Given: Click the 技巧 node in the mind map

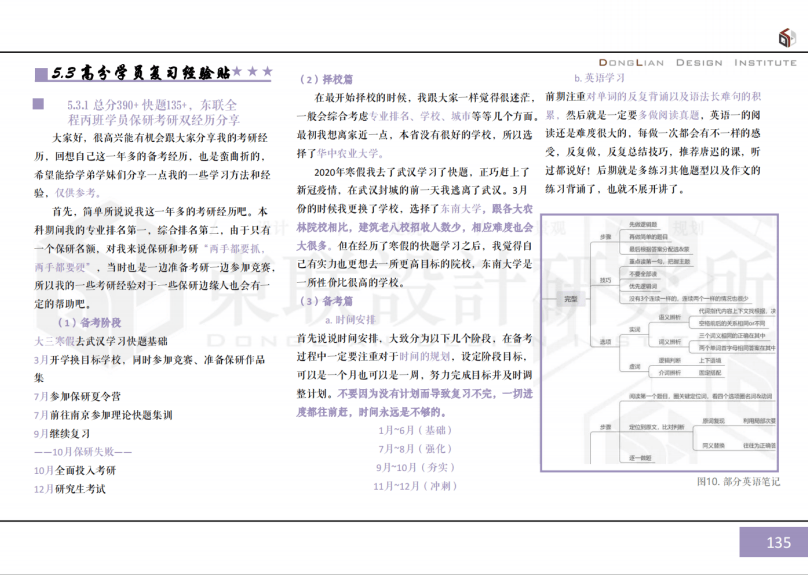Looking at the screenshot, I should [x=605, y=279].
